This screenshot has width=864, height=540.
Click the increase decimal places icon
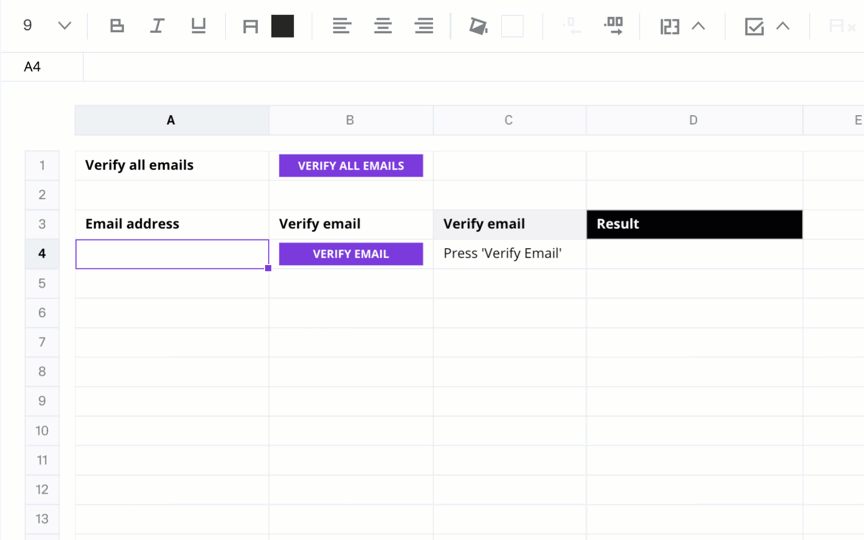(x=613, y=26)
